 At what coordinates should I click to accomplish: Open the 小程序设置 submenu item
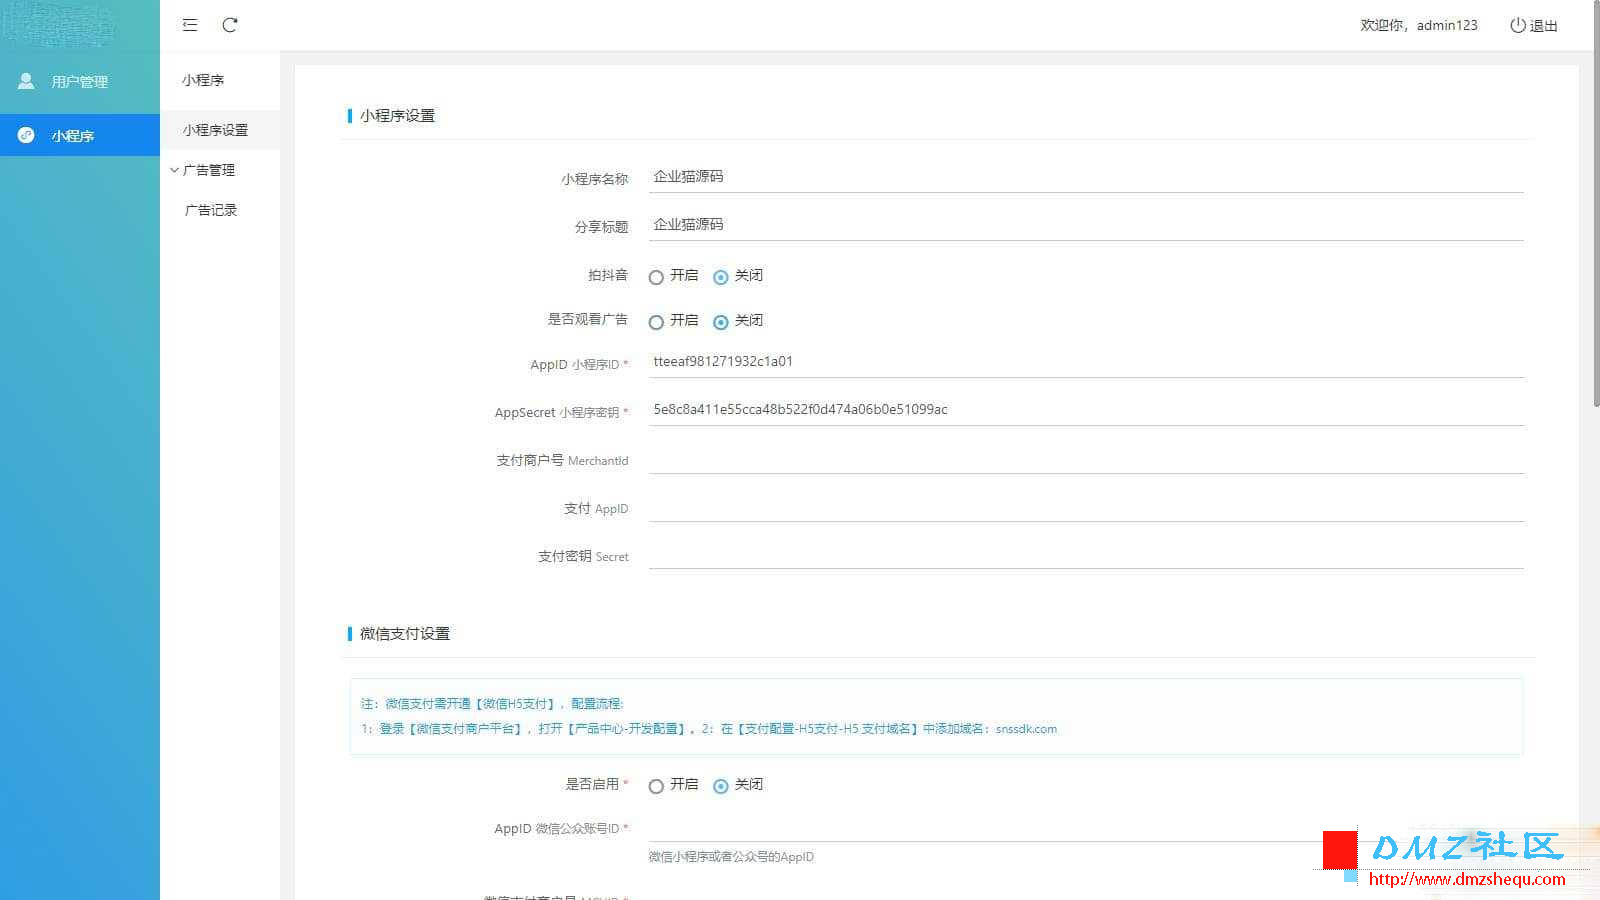tap(220, 130)
